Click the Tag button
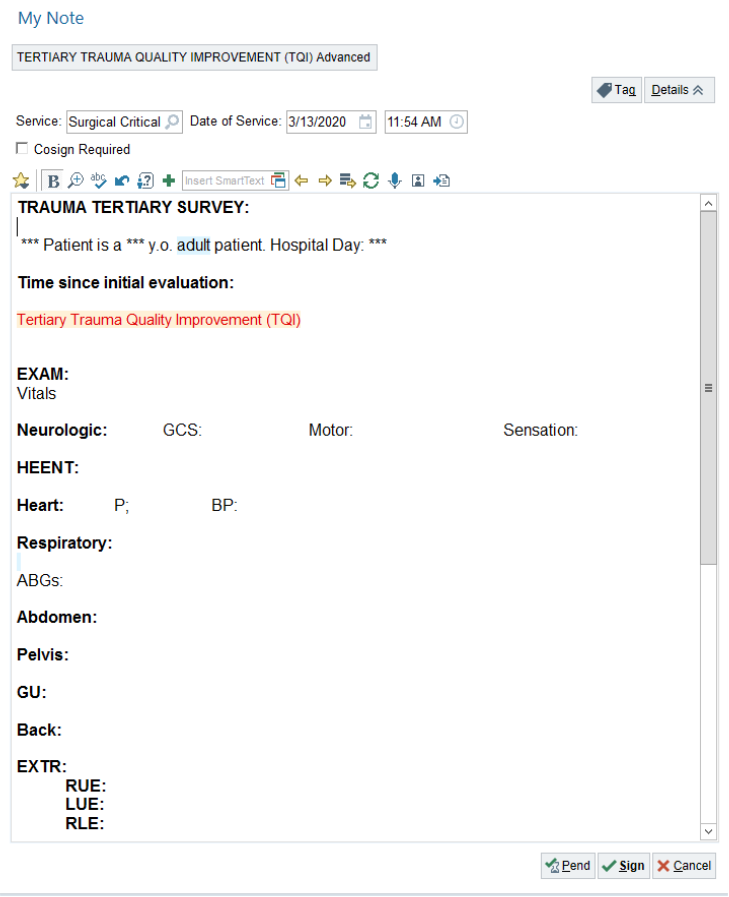Viewport: 729px width, 897px height. pyautogui.click(x=616, y=90)
